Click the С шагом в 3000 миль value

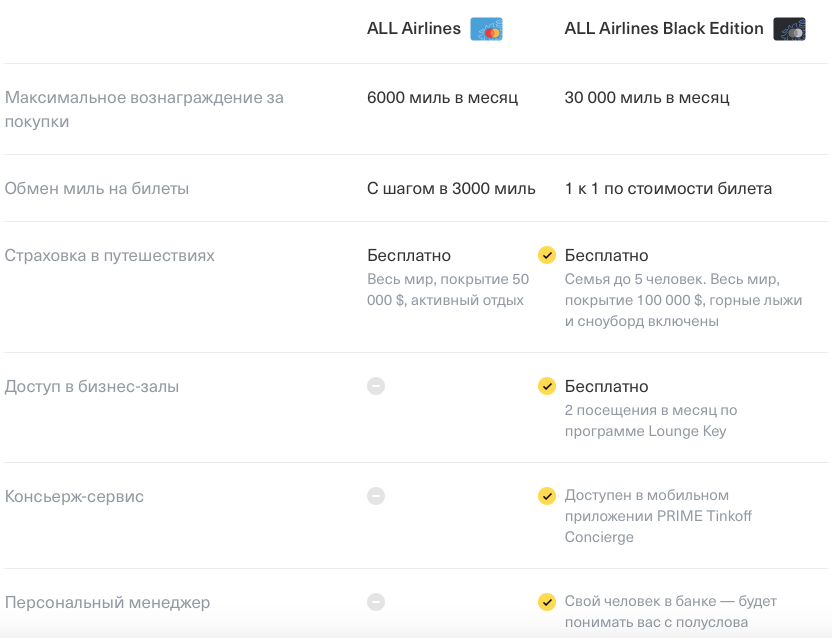point(451,188)
